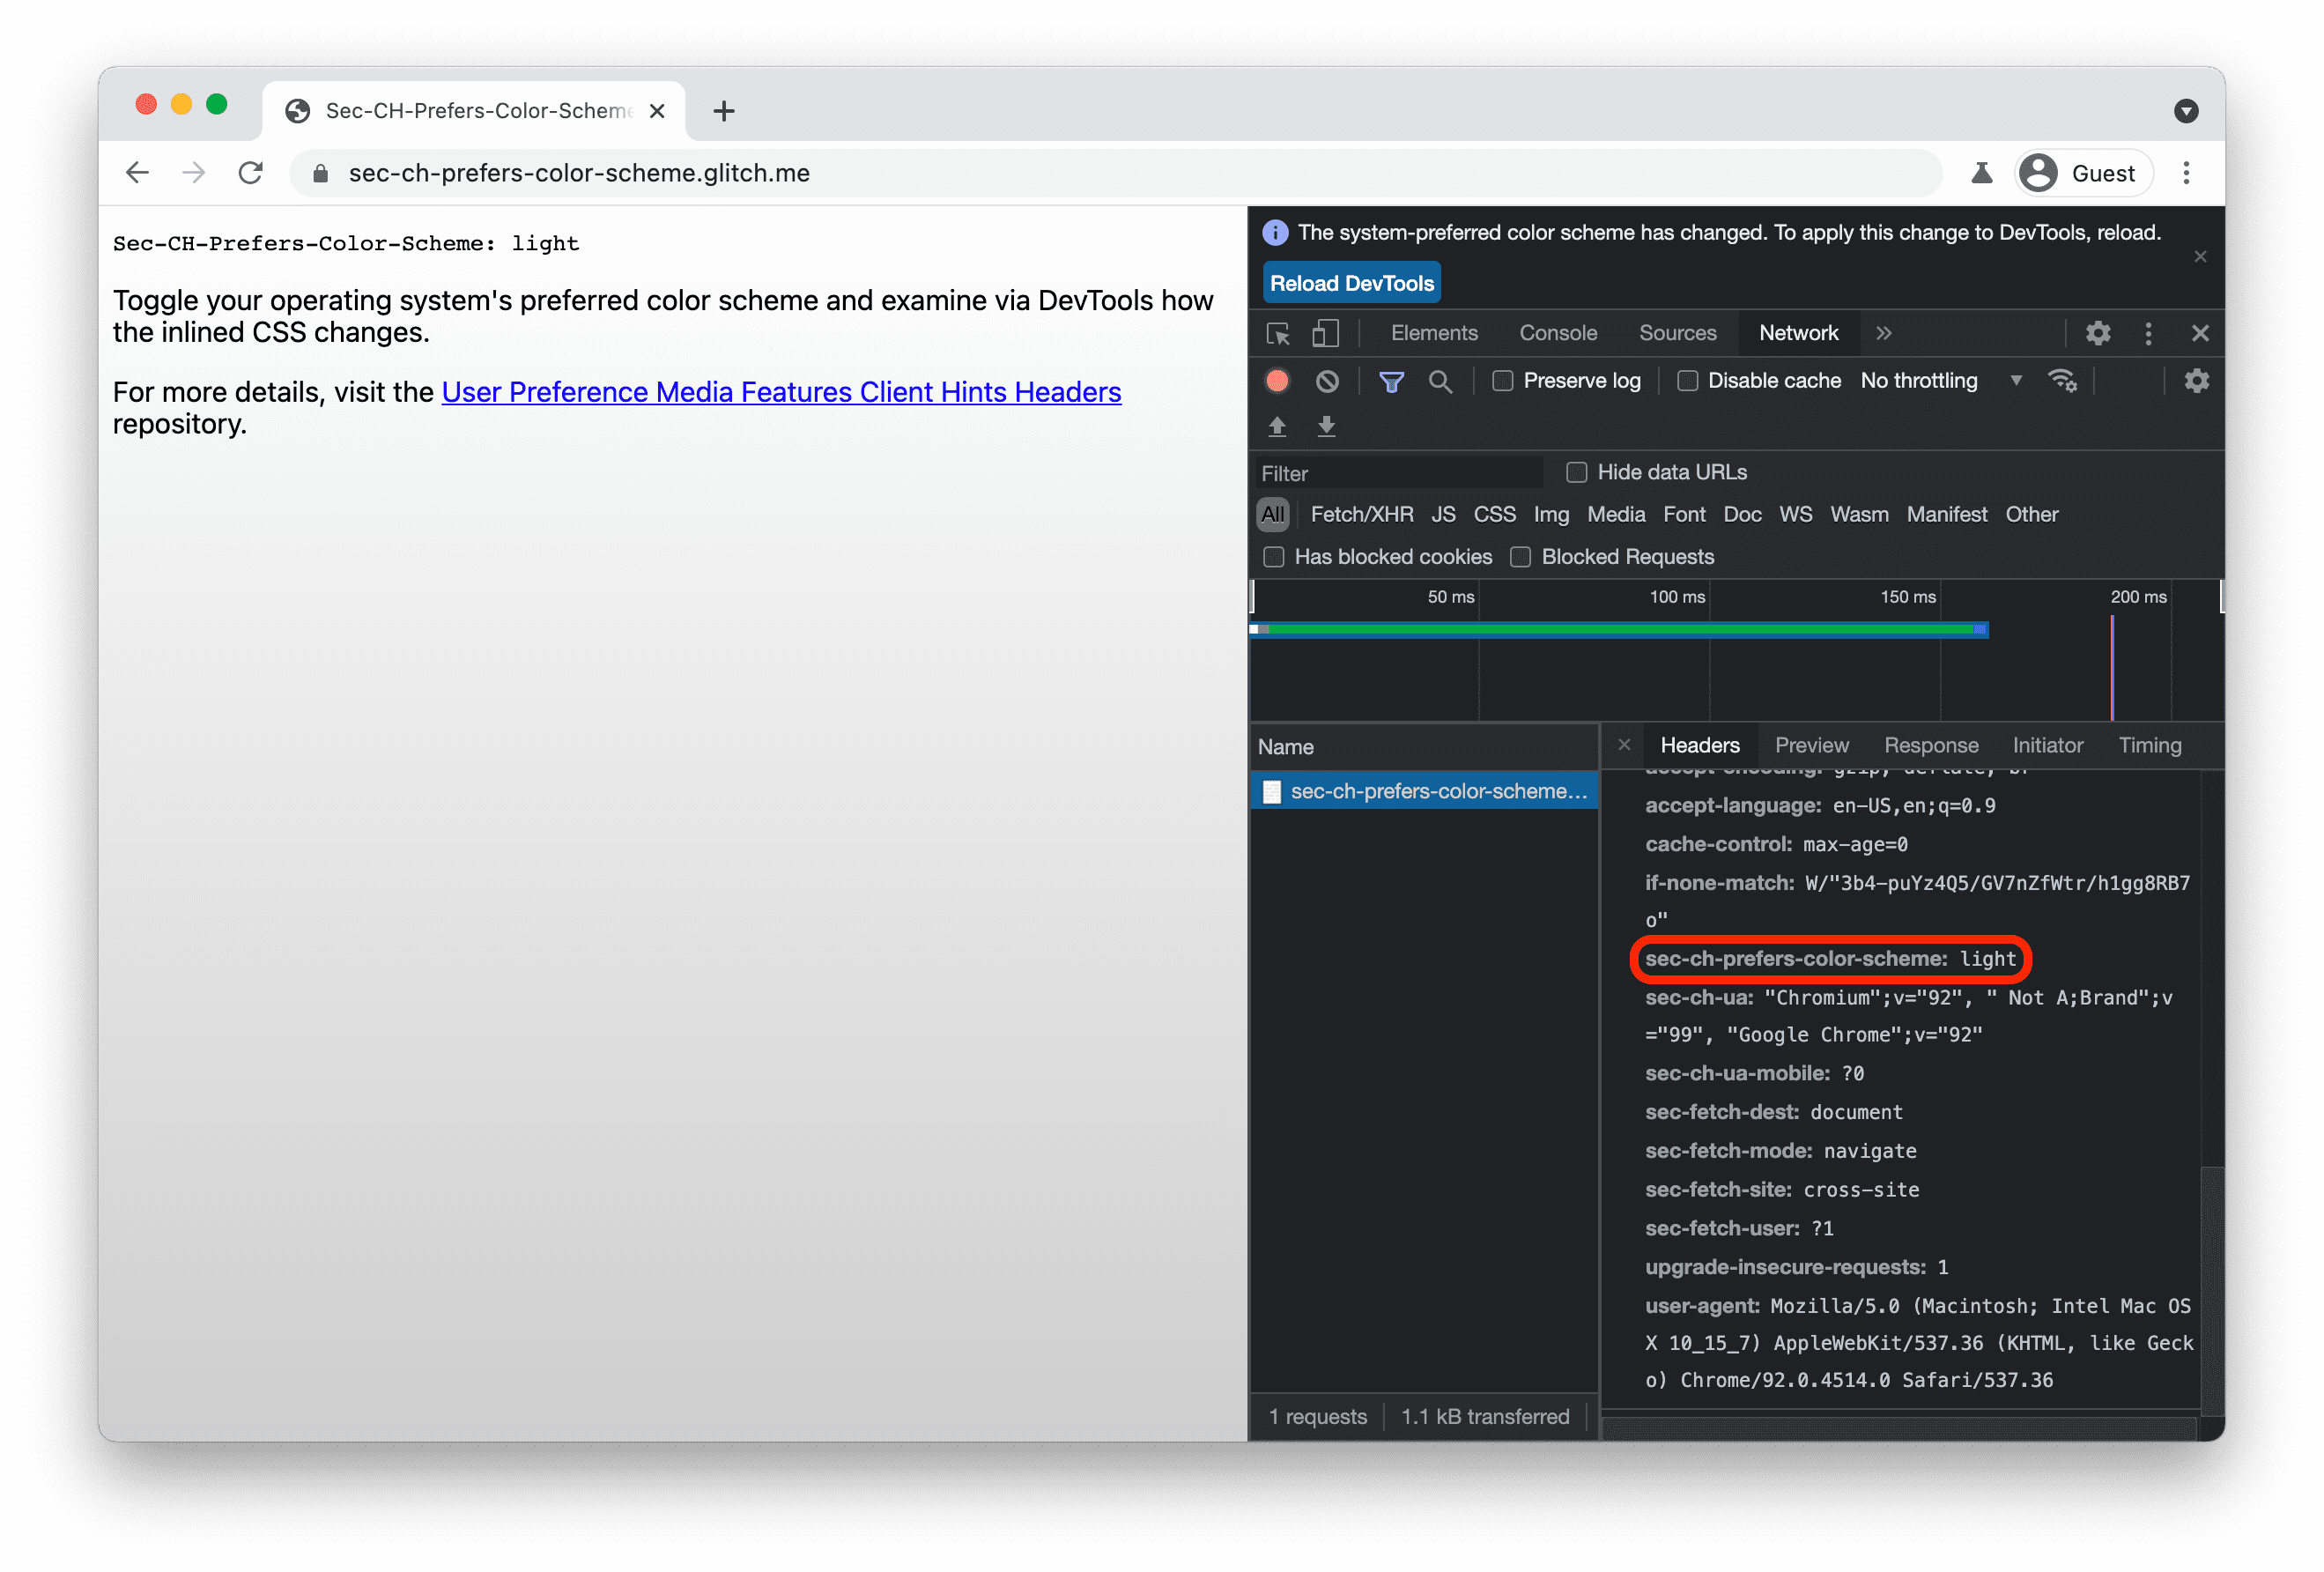Click the clear network log icon
Screen dimensions: 2324x1572
[x=1328, y=381]
